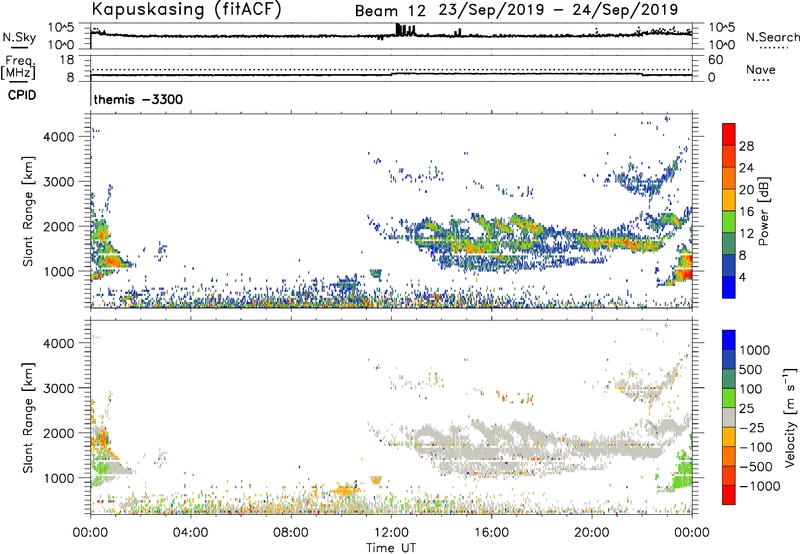Click the 'Time UT' axis title
Screen dimensions: 800x554
391,548
